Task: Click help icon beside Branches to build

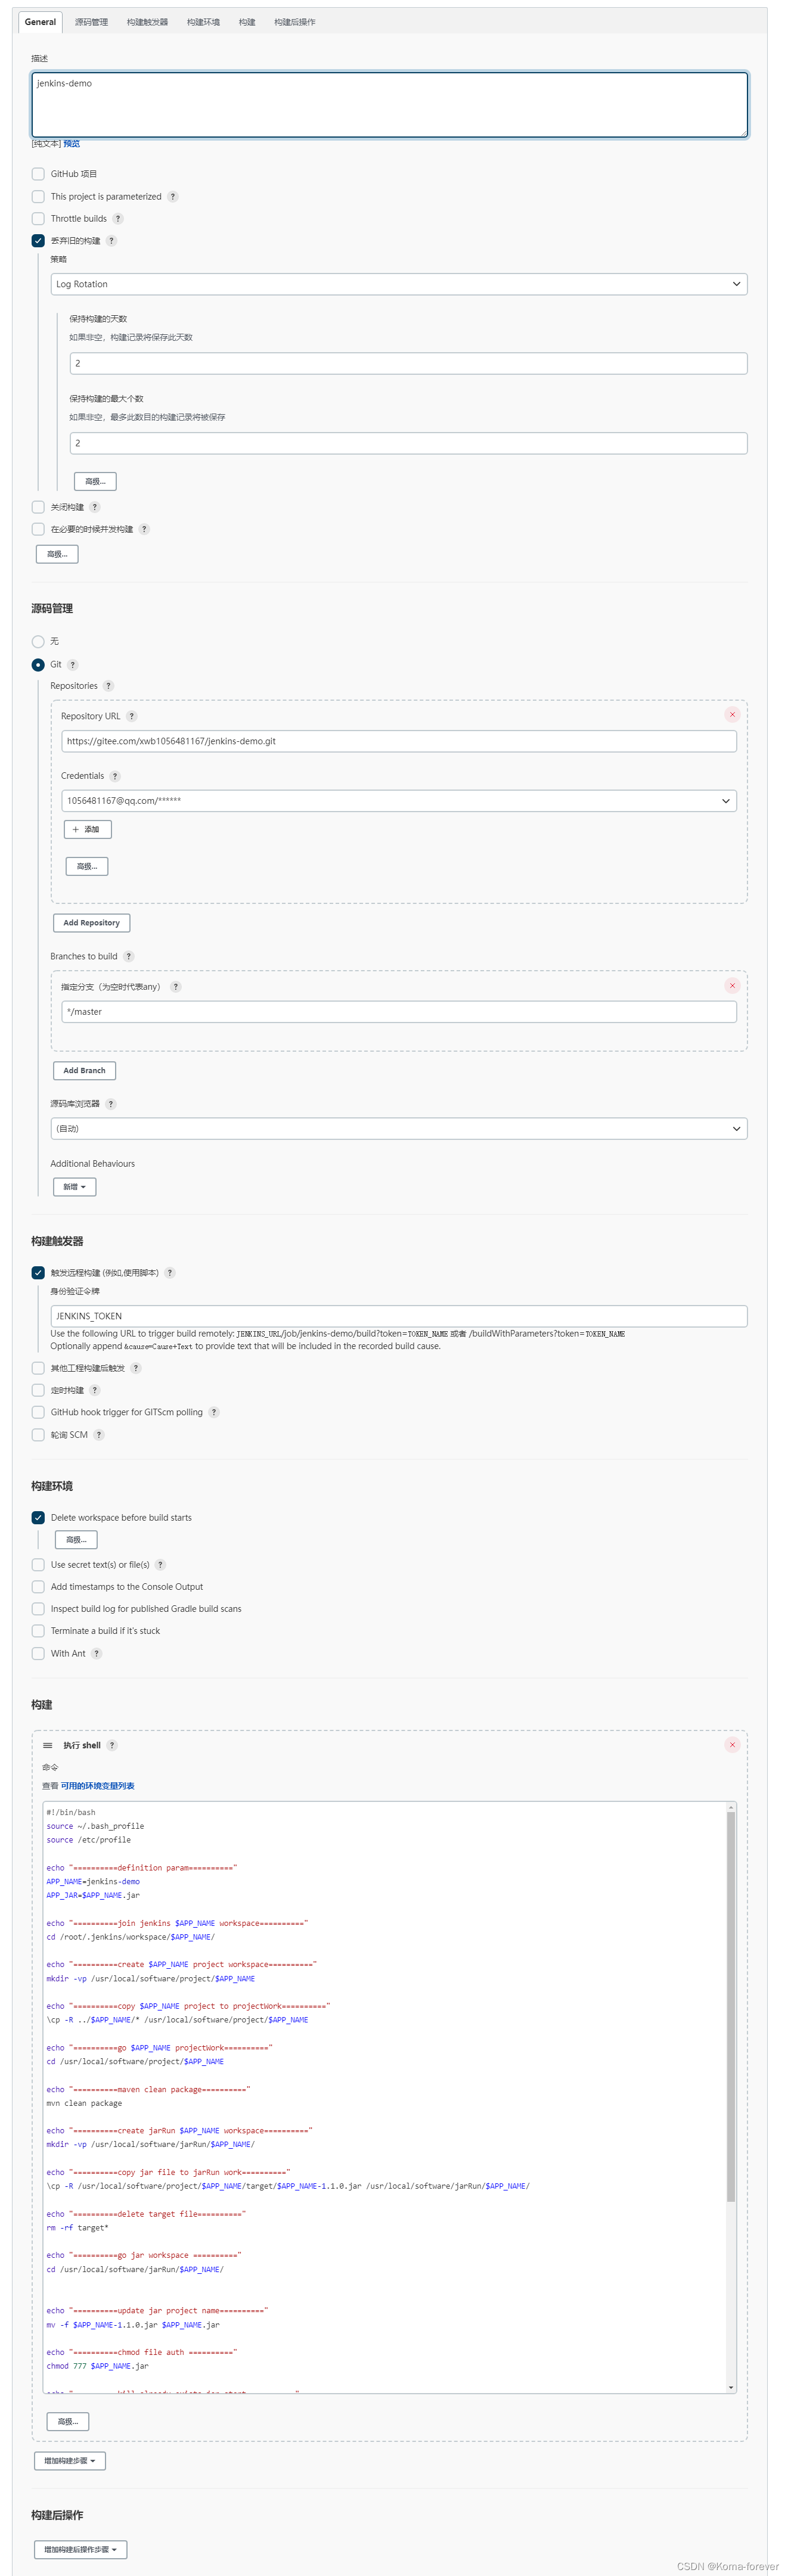Action: [x=128, y=957]
